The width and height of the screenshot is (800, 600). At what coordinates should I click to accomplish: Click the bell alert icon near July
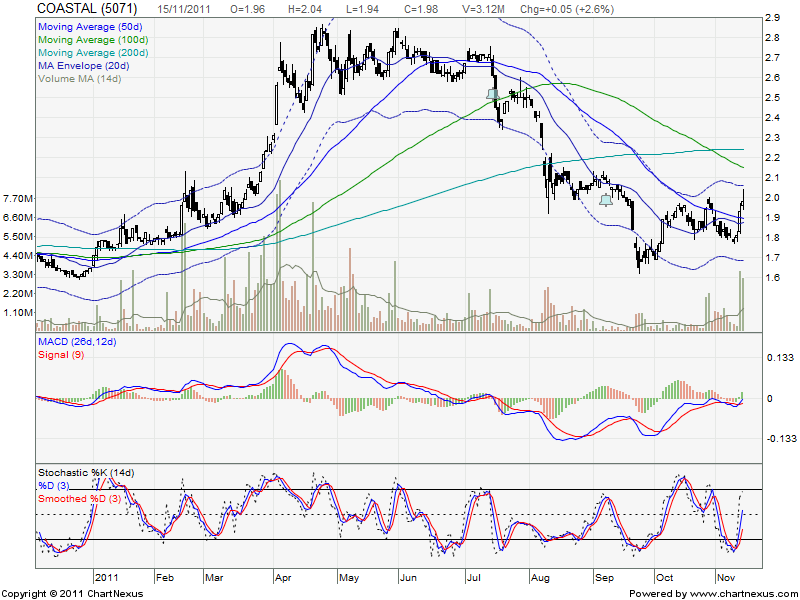click(492, 94)
